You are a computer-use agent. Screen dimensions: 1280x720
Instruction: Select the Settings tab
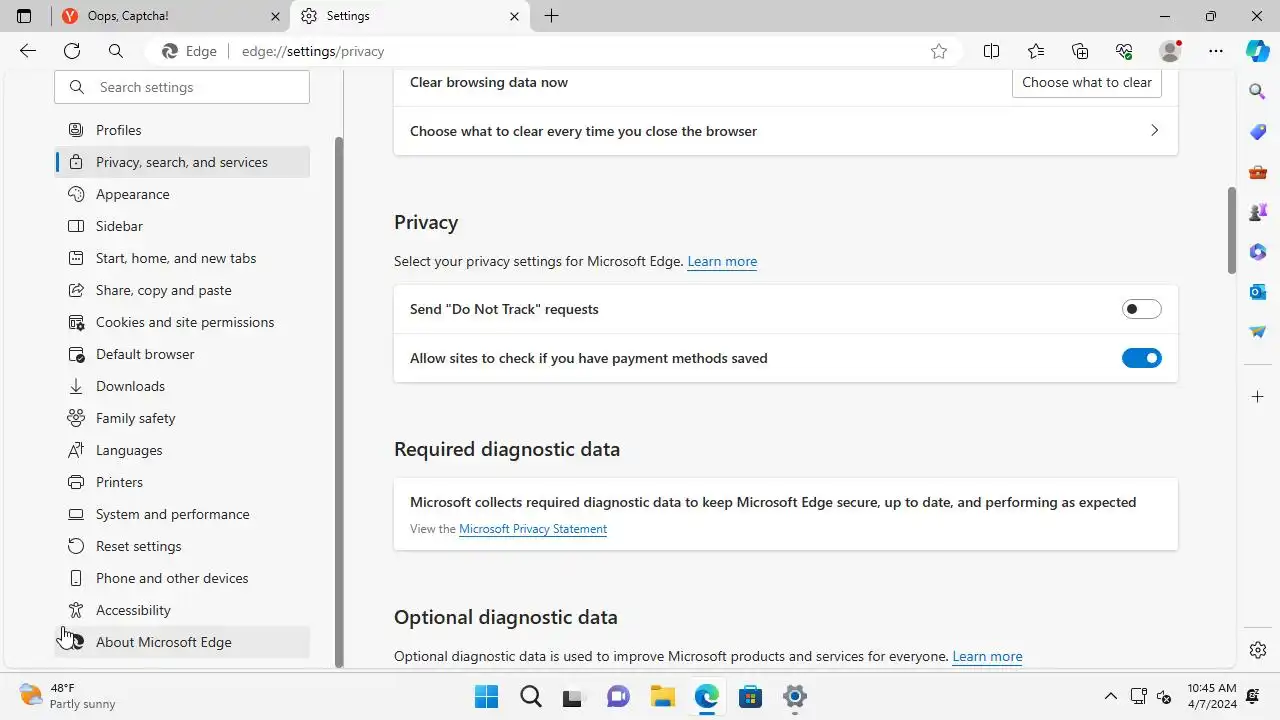click(410, 16)
